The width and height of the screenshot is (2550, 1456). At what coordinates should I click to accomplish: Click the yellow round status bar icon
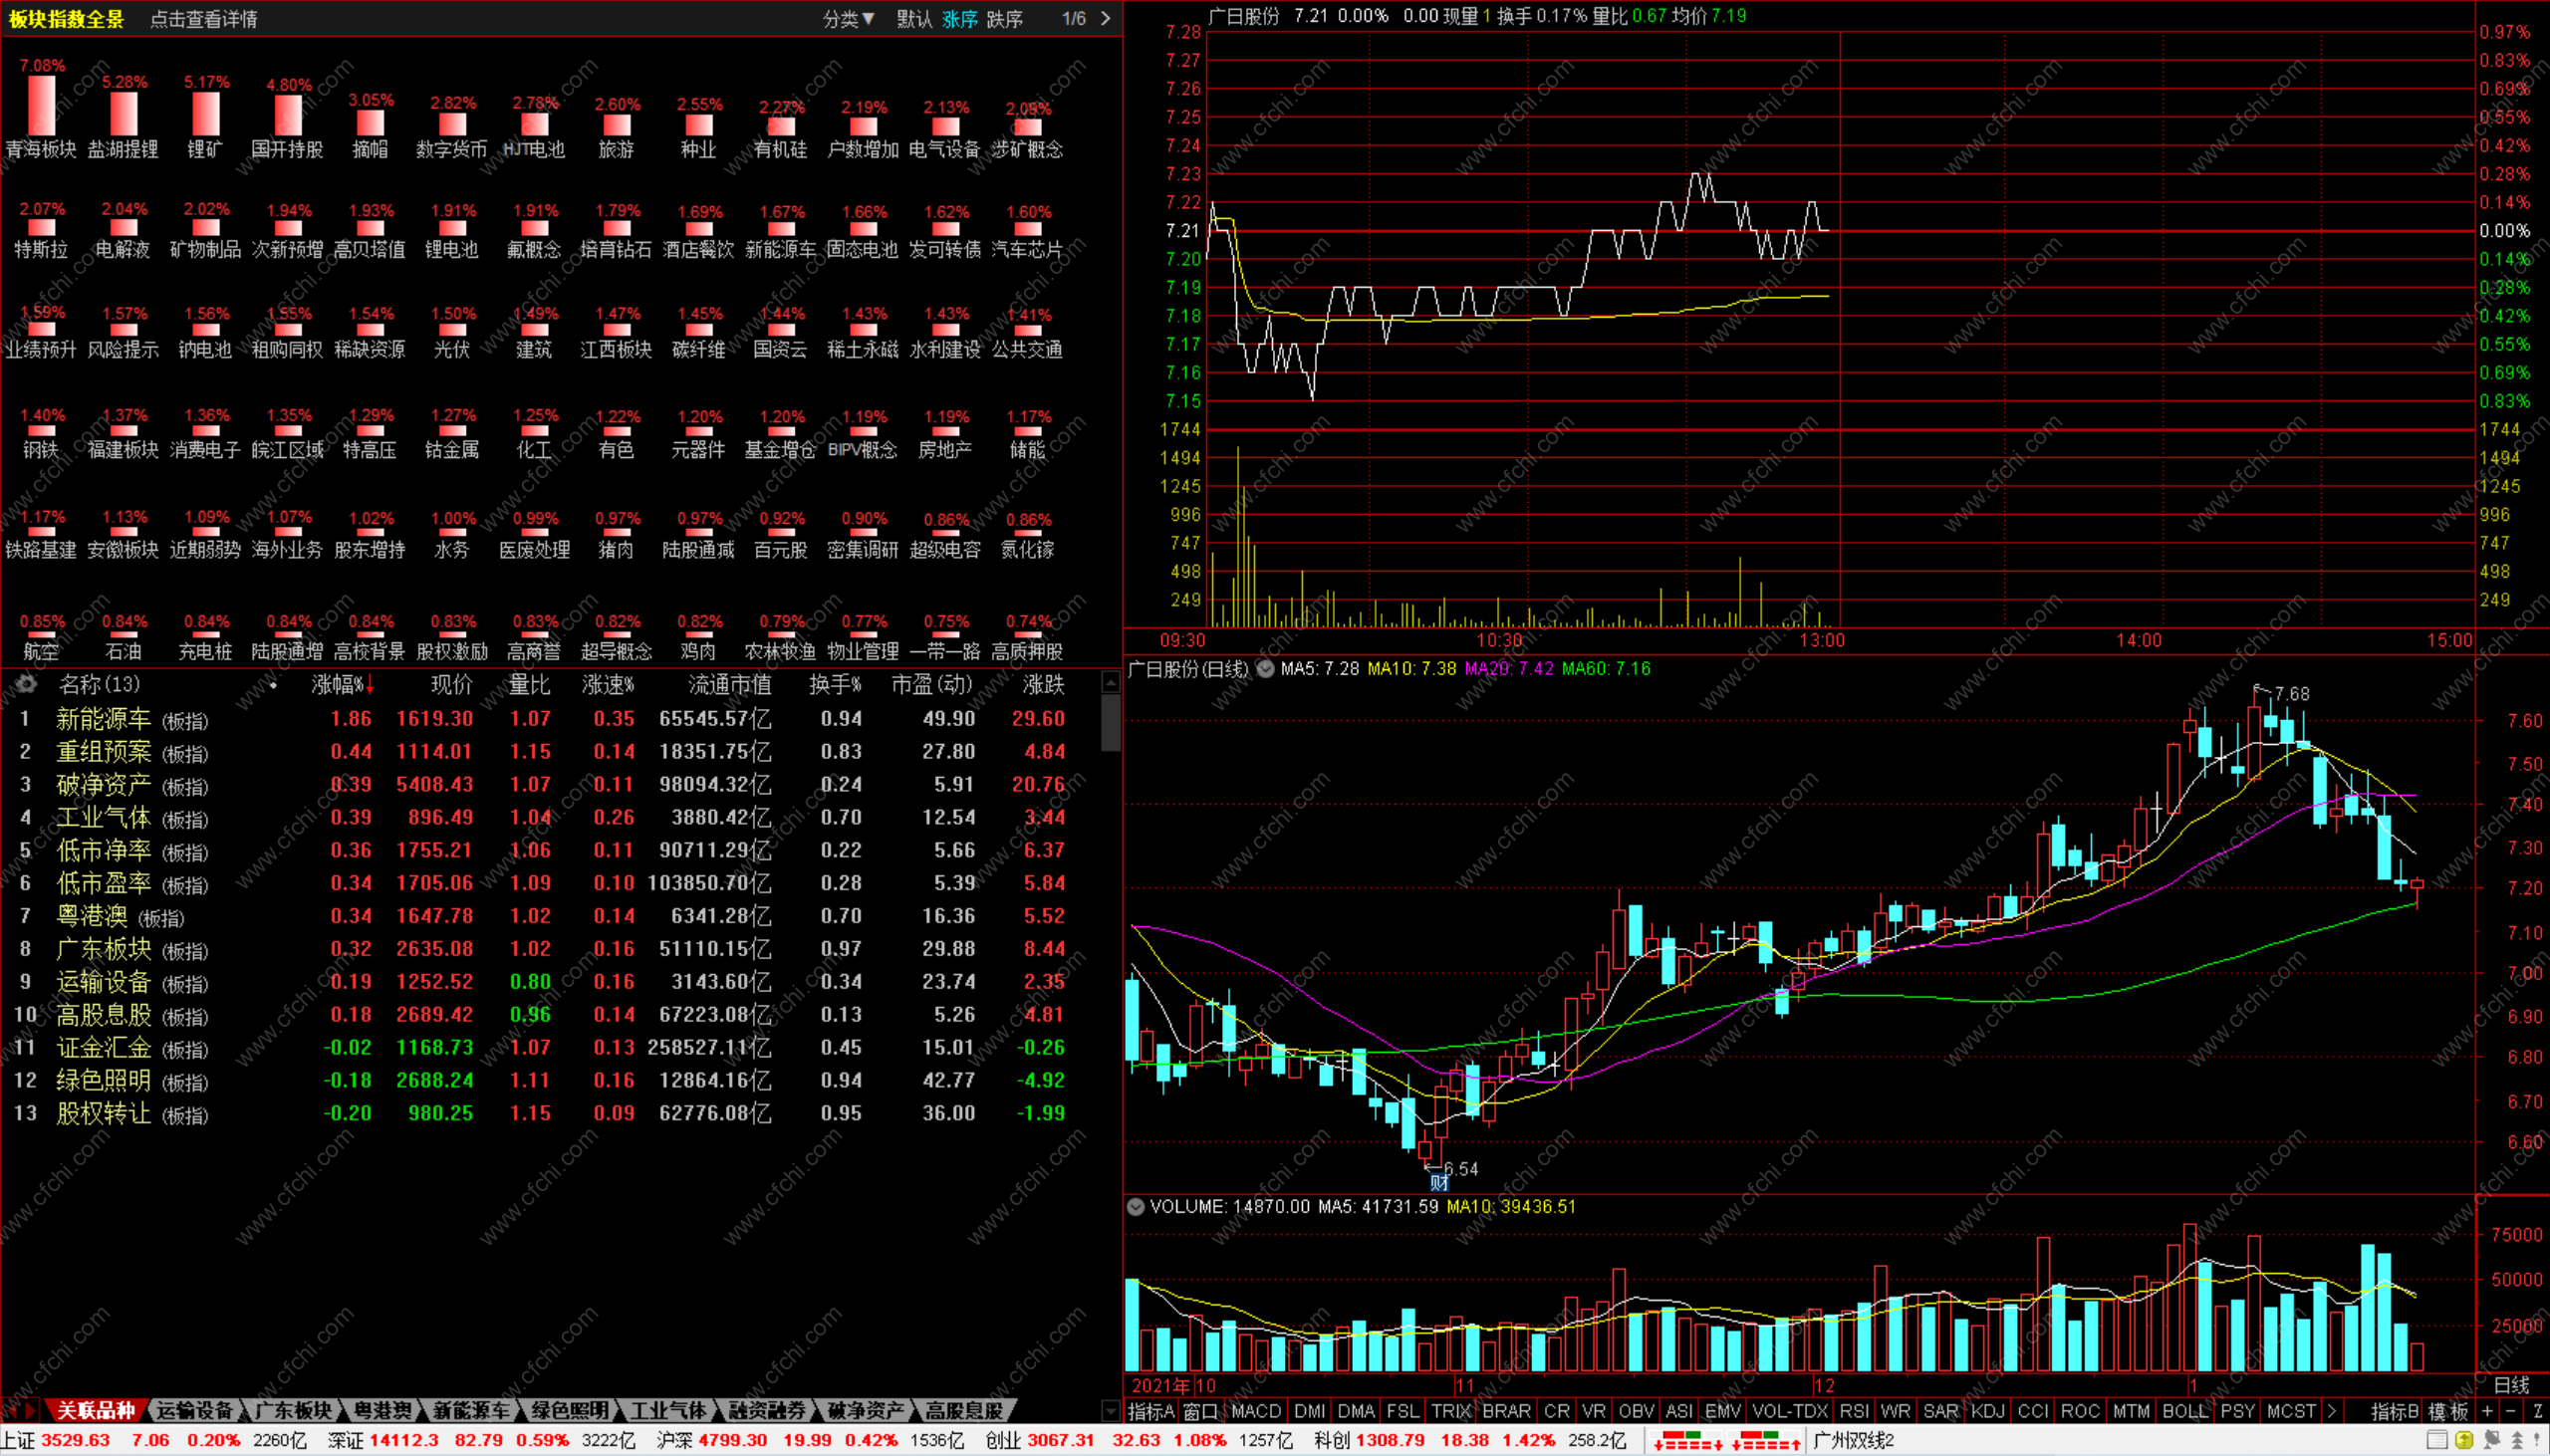point(2464,1441)
